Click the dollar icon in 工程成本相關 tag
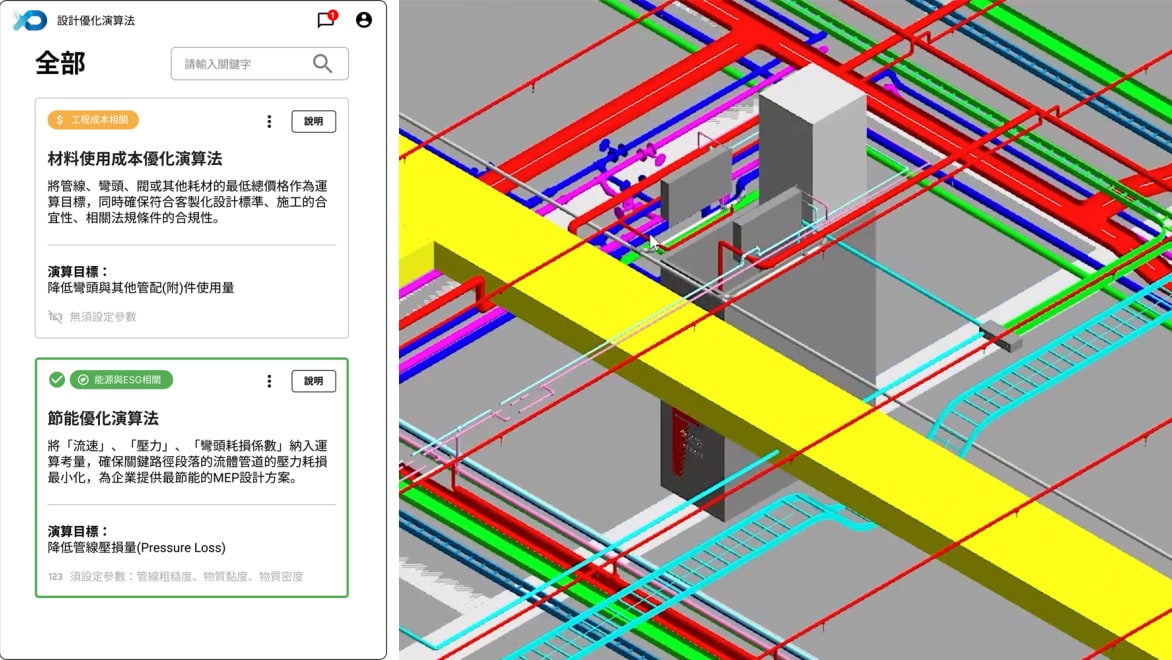Viewport: 1172px width, 660px height. click(x=60, y=121)
